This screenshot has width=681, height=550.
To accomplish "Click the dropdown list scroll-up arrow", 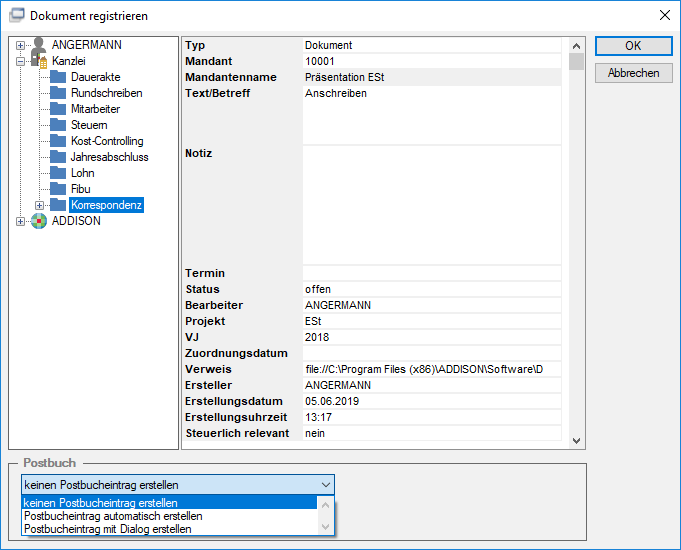I will click(326, 505).
